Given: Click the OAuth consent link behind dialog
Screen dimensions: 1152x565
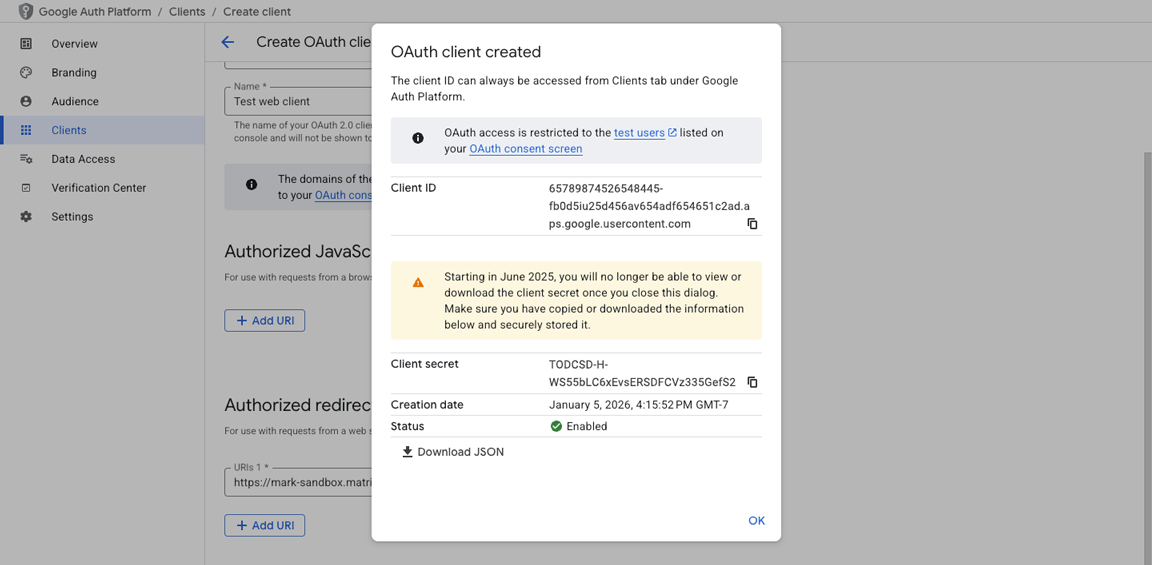Looking at the screenshot, I should click(x=343, y=195).
